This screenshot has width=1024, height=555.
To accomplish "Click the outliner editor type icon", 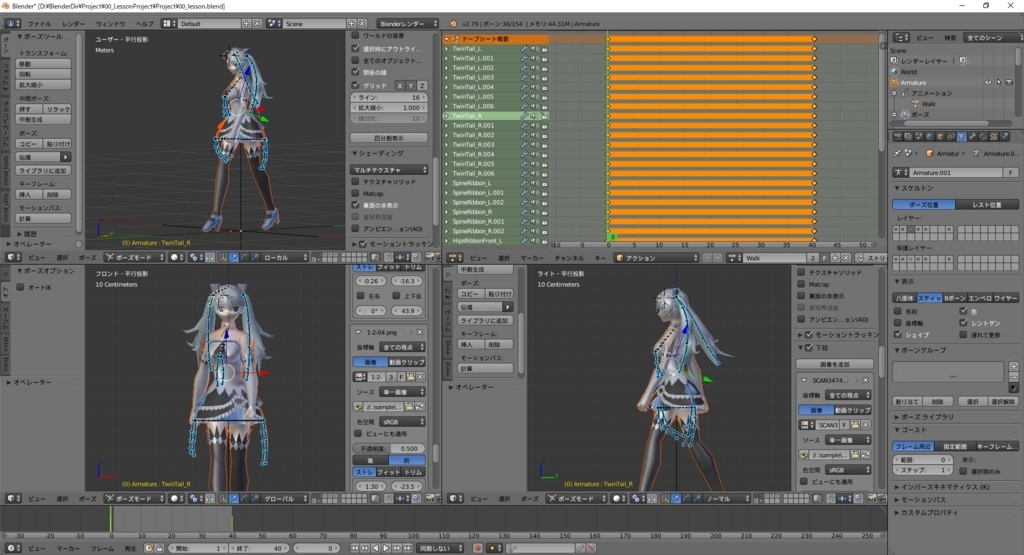I will click(x=898, y=38).
